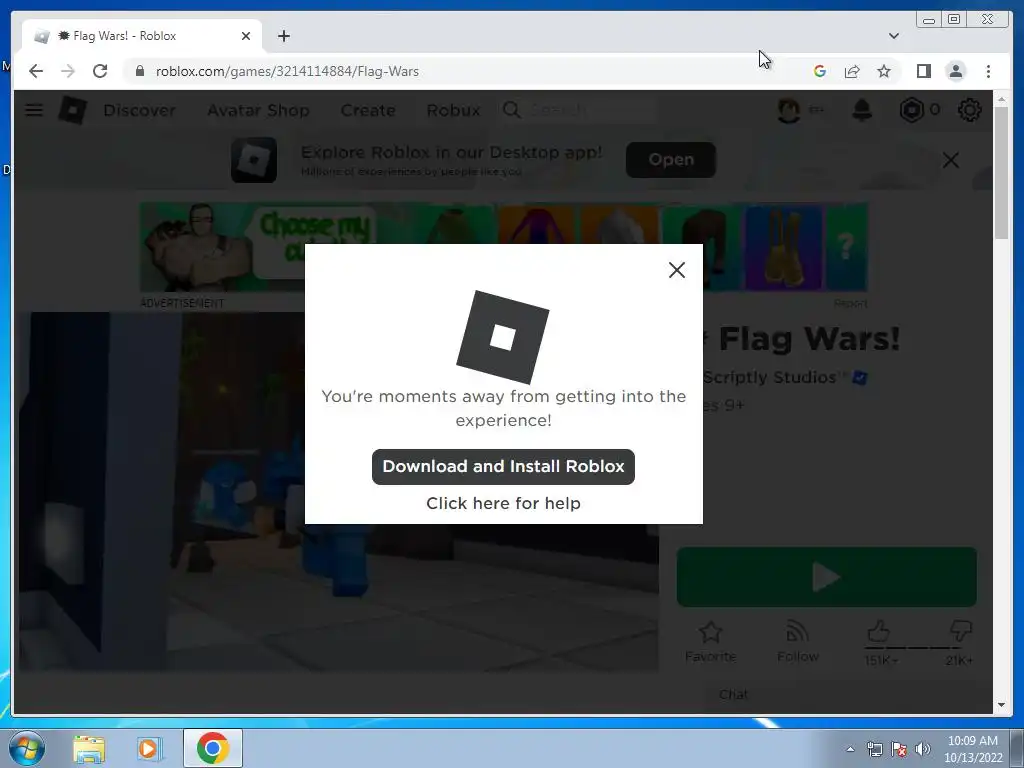Close the Flag Wars tab
Viewport: 1024px width, 768px height.
click(246, 36)
